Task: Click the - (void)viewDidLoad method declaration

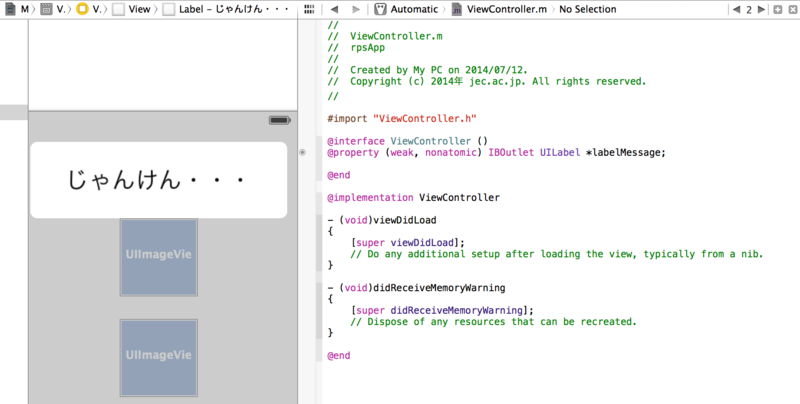Action: (382, 220)
